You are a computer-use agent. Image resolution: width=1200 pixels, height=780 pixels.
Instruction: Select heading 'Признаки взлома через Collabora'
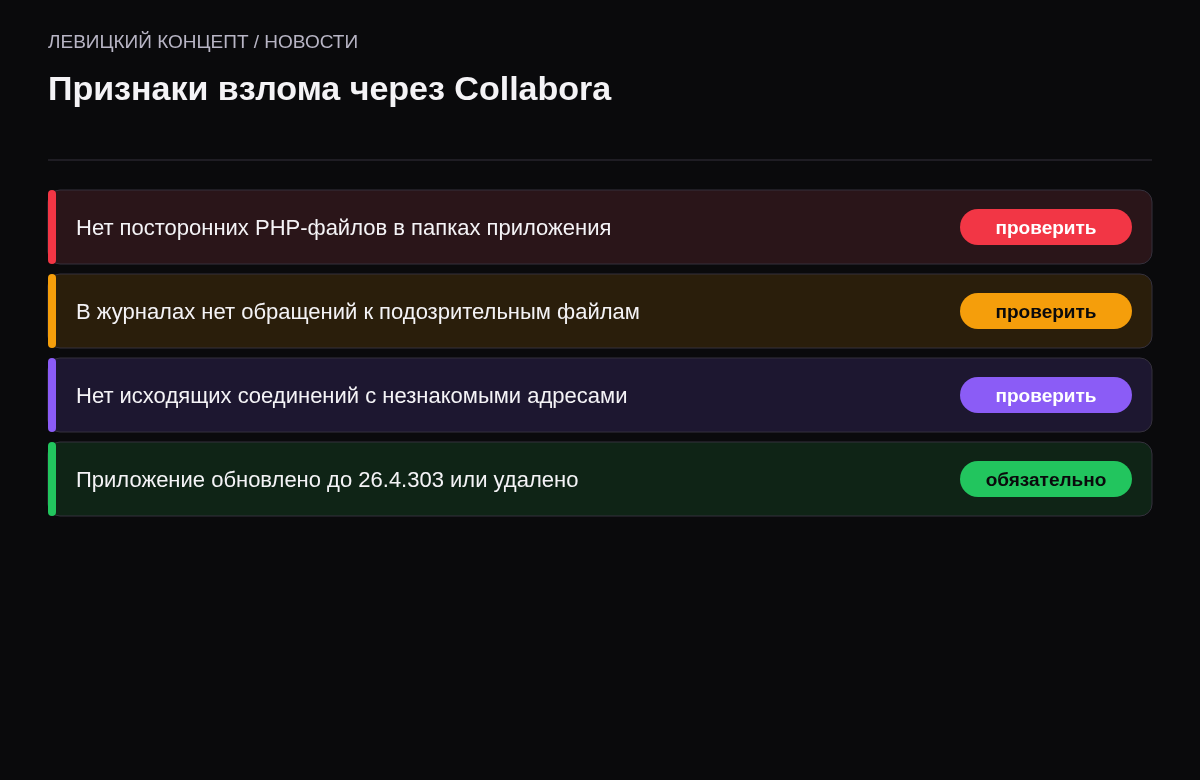329,89
